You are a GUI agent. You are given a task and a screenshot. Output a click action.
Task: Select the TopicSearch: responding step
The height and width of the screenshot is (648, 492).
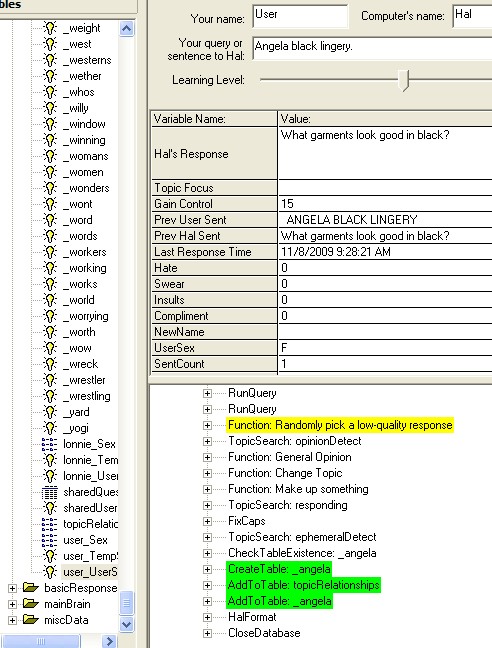pos(288,505)
